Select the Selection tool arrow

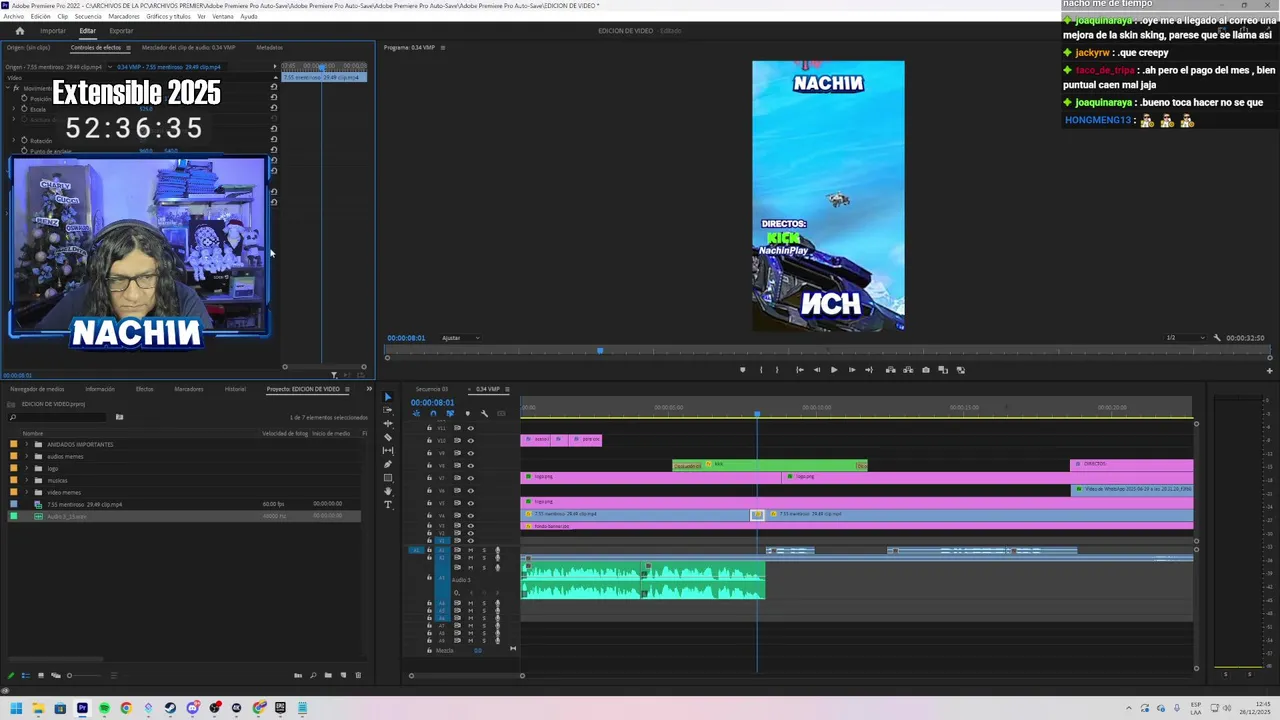click(x=388, y=397)
